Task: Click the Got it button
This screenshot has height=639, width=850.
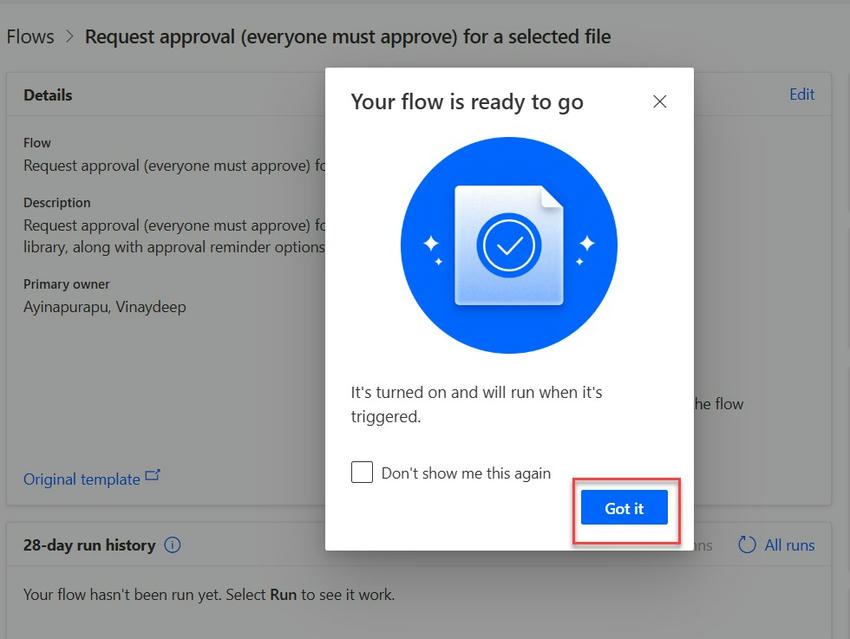Action: [624, 508]
